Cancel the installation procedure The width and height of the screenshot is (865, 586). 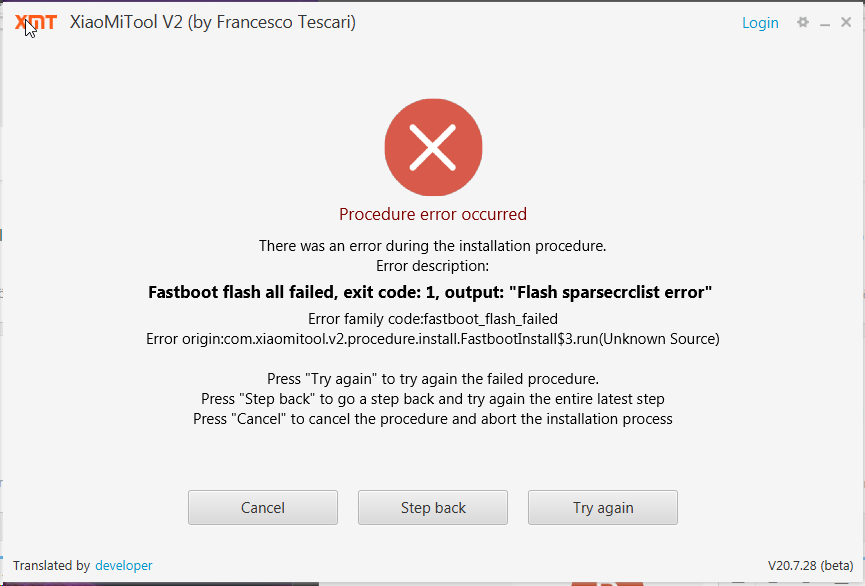coord(263,508)
